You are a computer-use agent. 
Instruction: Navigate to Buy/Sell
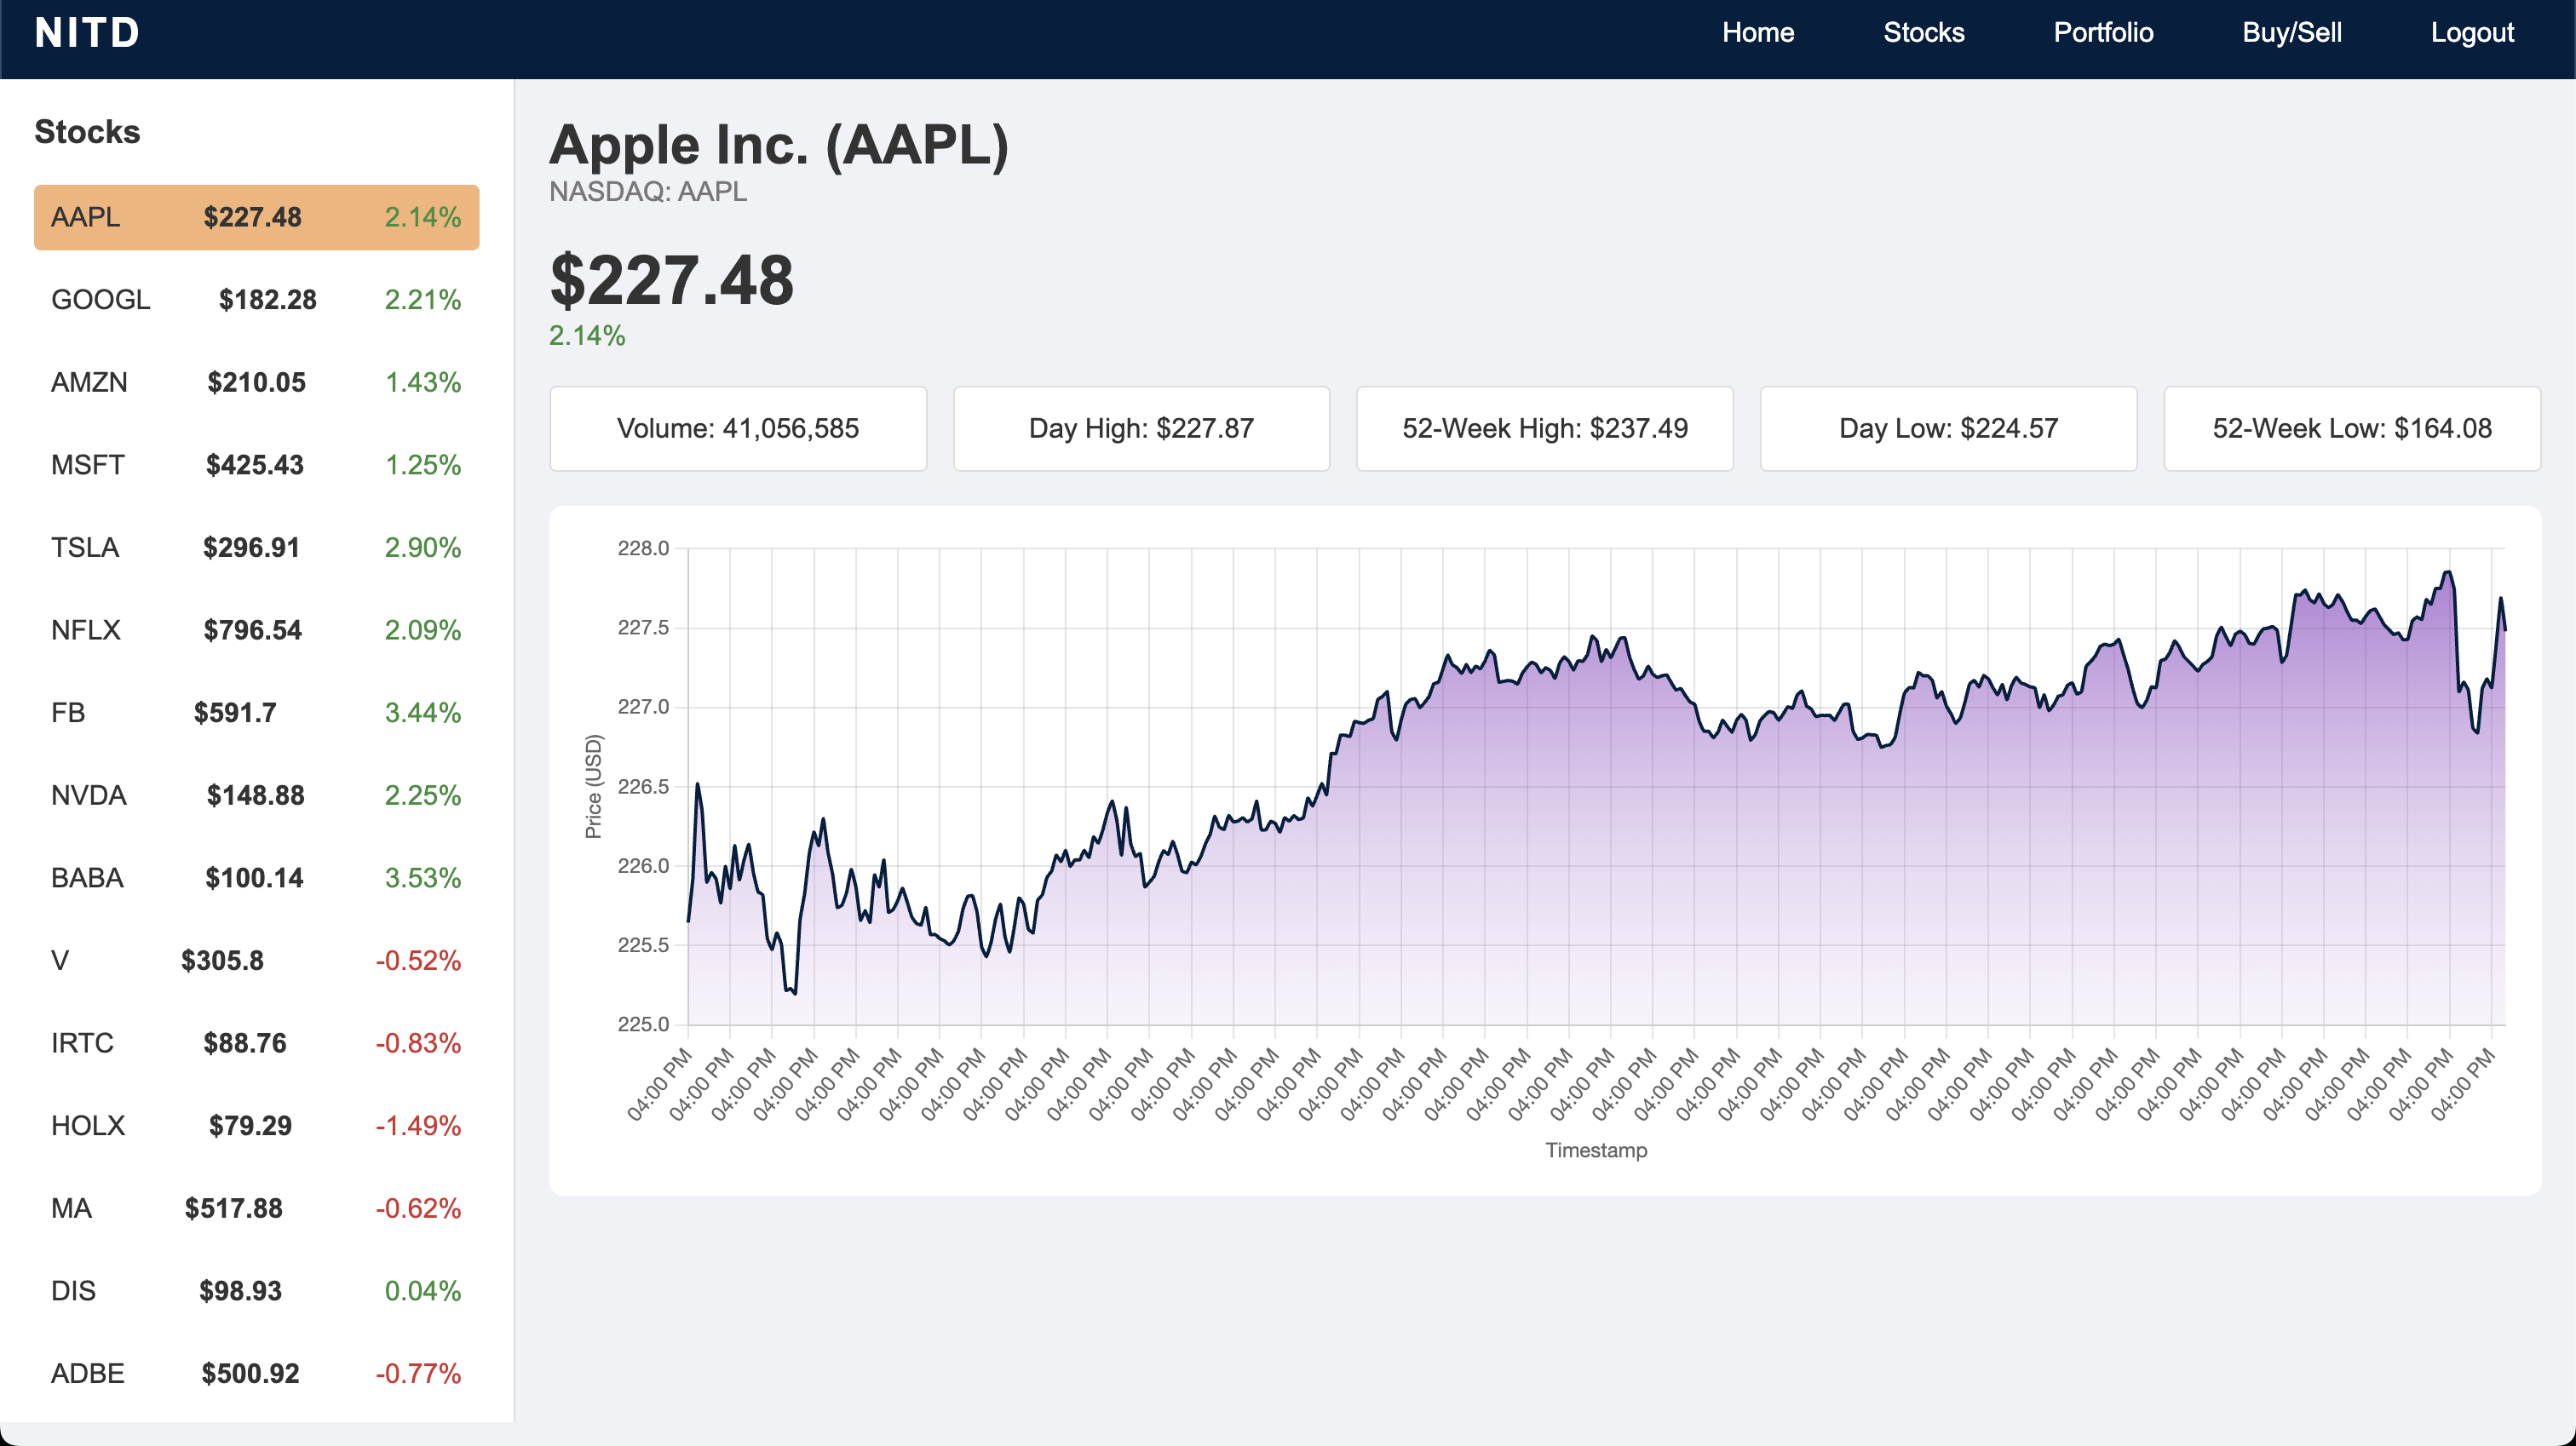click(2291, 33)
